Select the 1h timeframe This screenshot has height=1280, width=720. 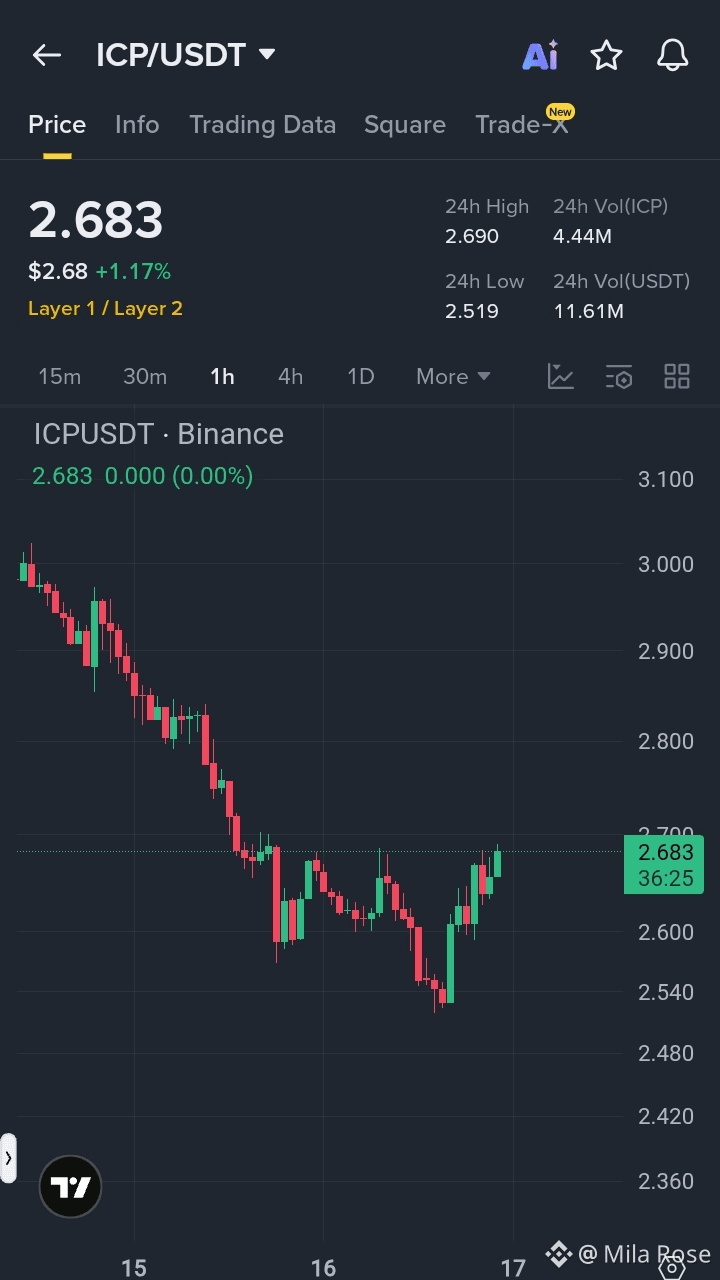tap(222, 377)
